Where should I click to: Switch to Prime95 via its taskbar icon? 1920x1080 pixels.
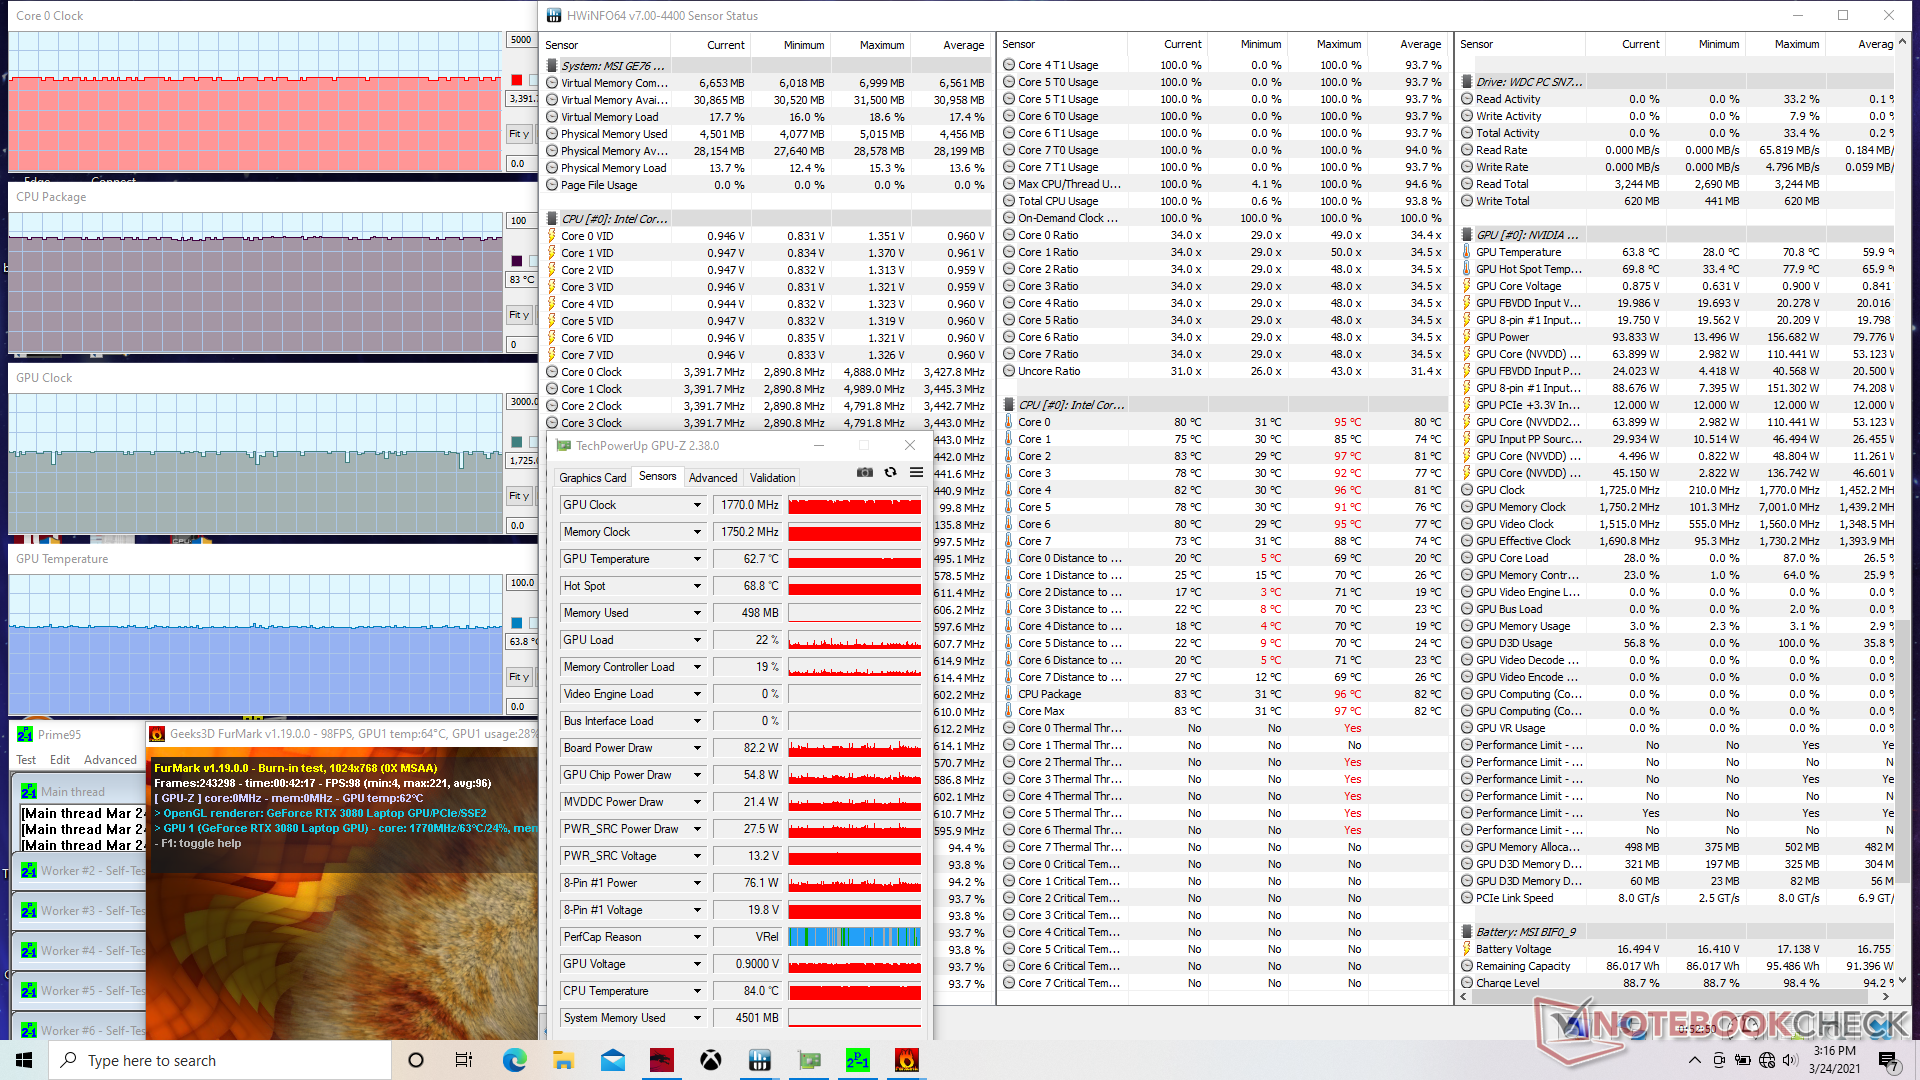point(858,1060)
